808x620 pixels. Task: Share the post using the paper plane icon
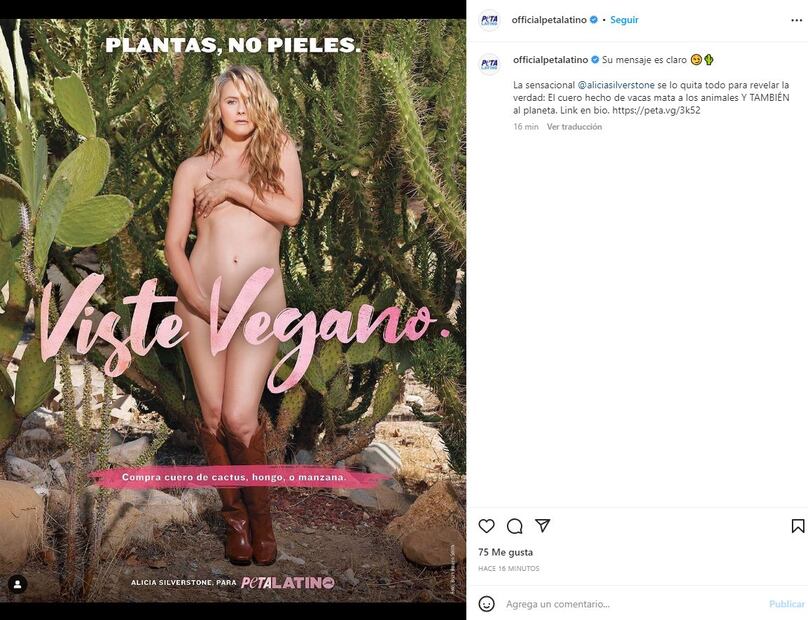pos(542,526)
